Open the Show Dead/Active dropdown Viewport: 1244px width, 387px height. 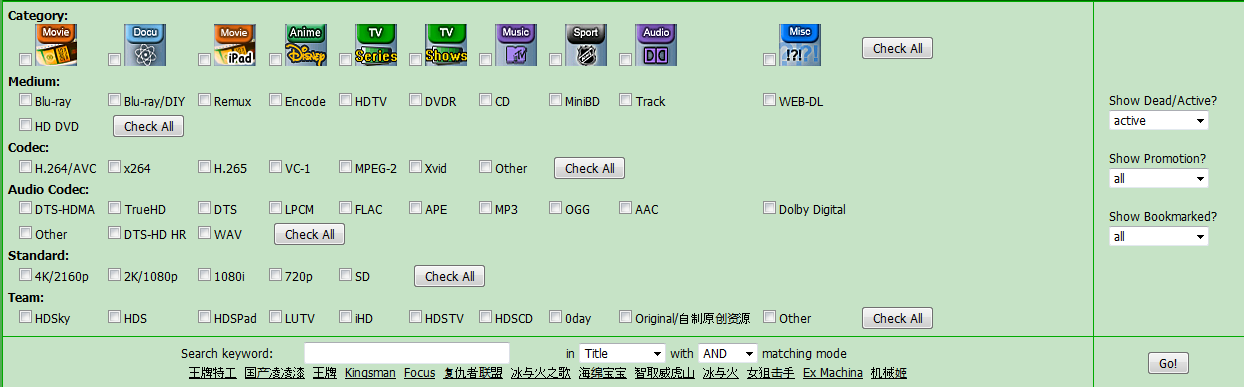(x=1158, y=121)
